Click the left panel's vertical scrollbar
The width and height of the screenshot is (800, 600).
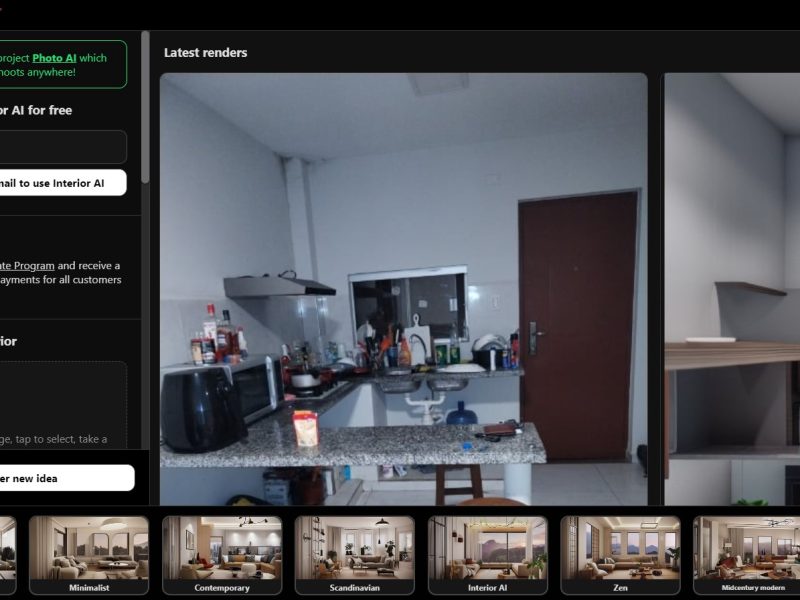point(145,107)
